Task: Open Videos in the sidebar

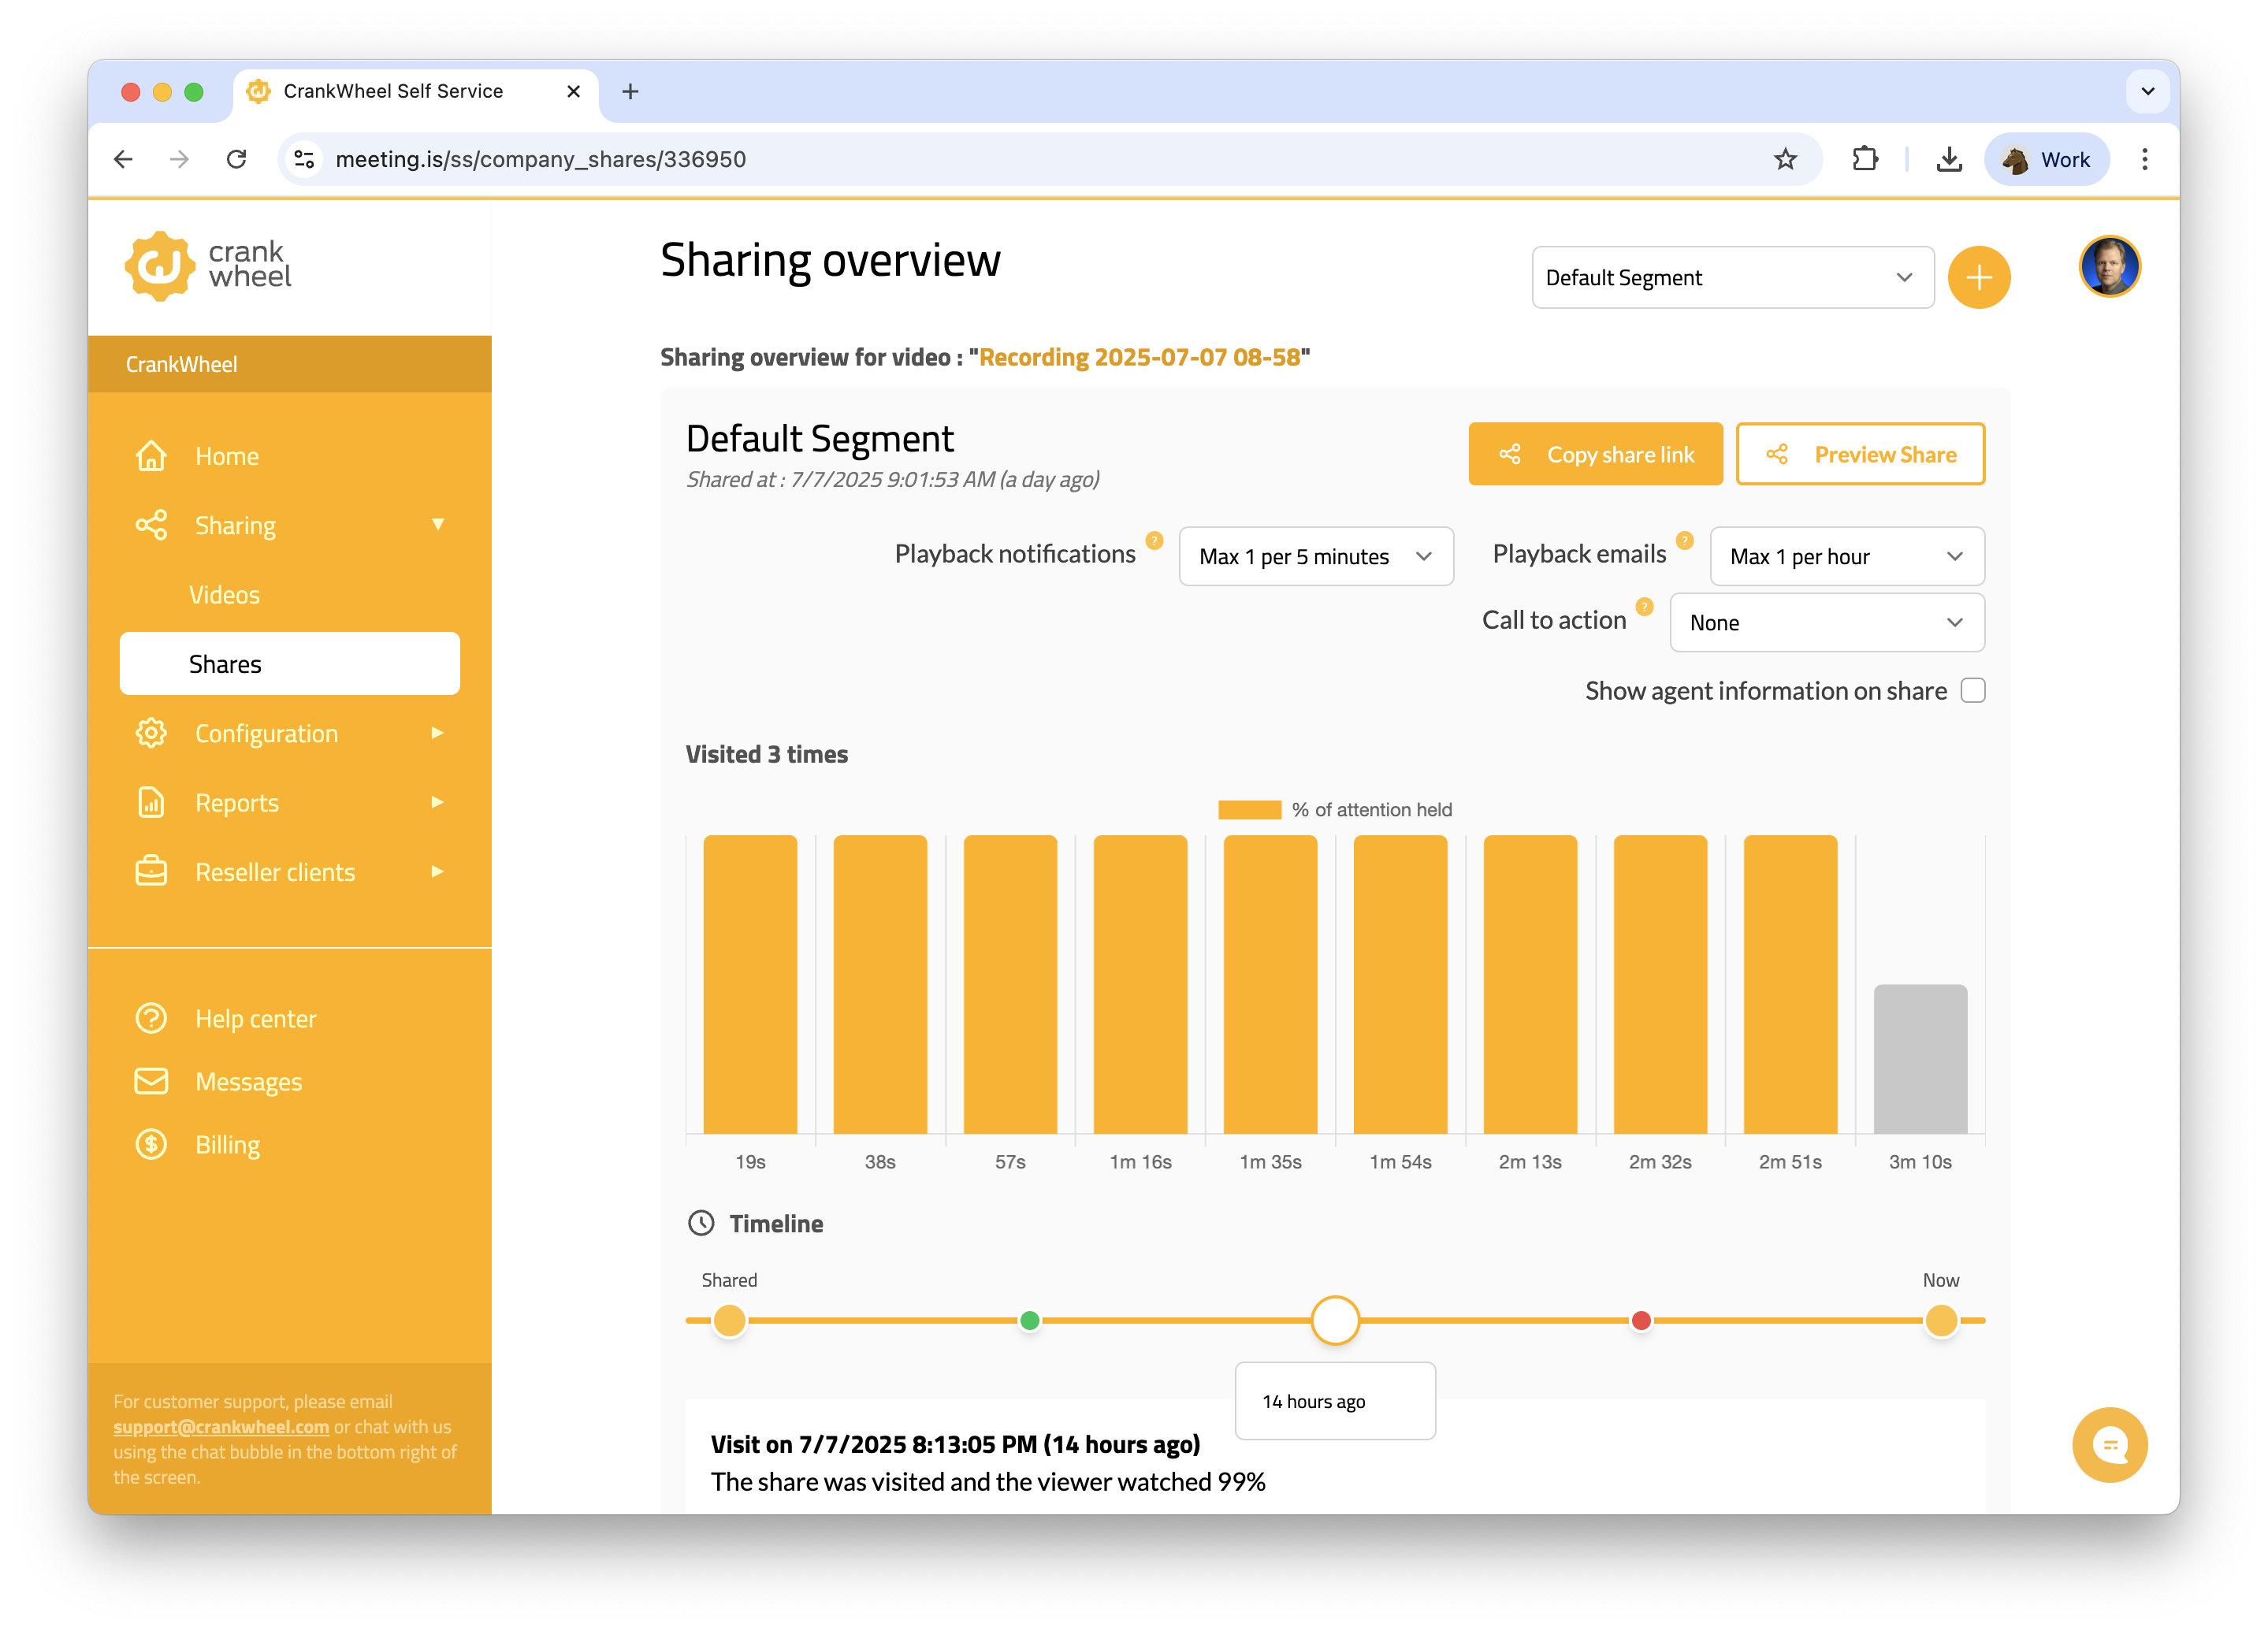Action: pos(224,595)
